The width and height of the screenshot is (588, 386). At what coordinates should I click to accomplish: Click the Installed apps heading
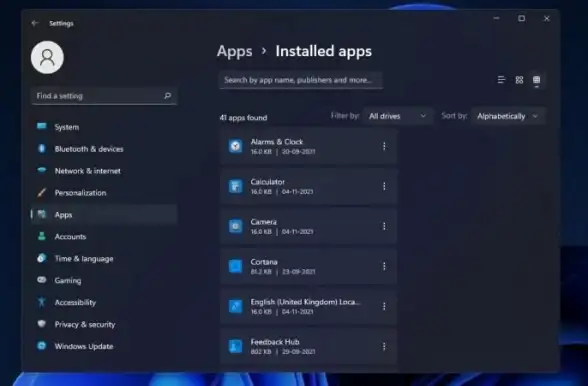[324, 51]
